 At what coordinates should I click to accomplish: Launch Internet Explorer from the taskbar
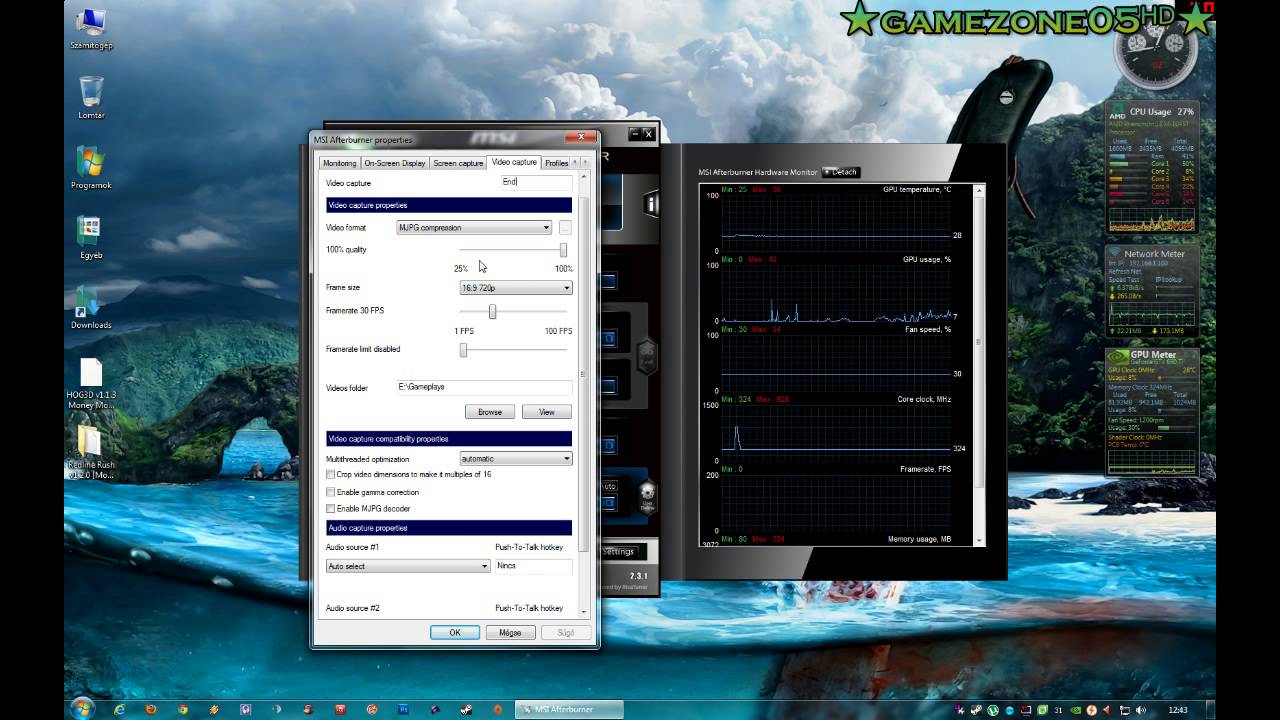[120, 709]
